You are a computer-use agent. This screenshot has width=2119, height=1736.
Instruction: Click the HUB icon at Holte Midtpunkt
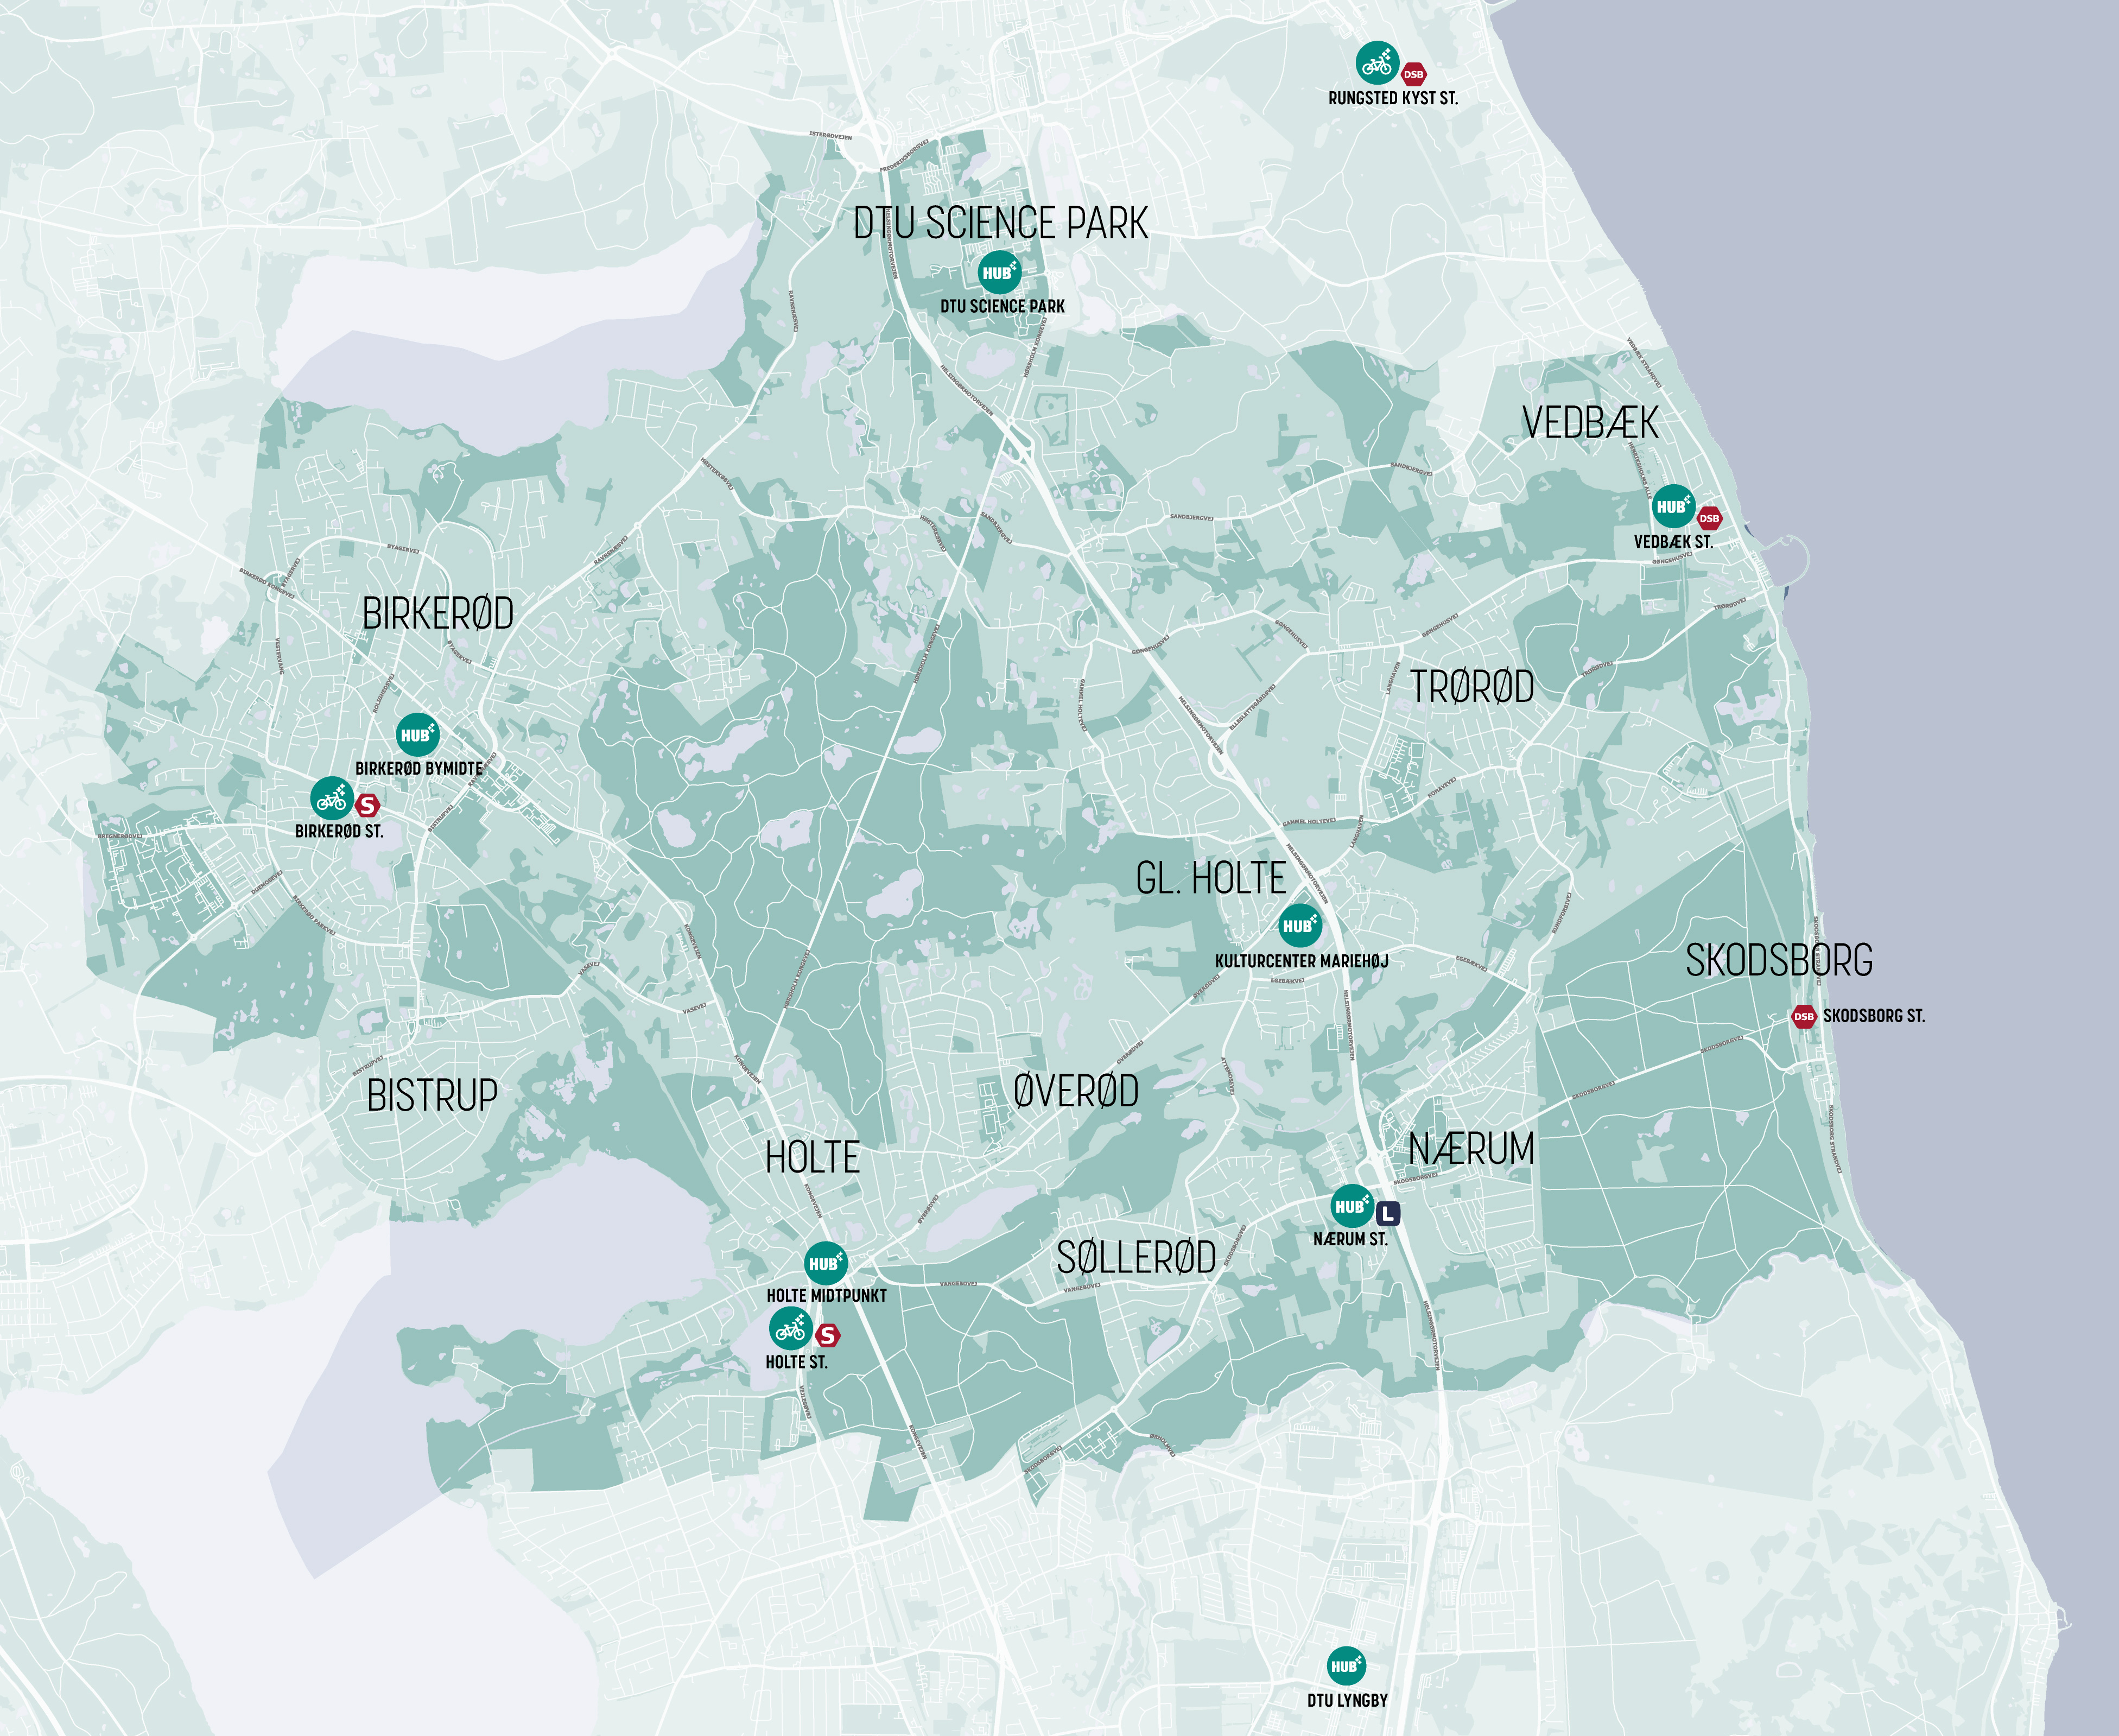click(825, 1263)
